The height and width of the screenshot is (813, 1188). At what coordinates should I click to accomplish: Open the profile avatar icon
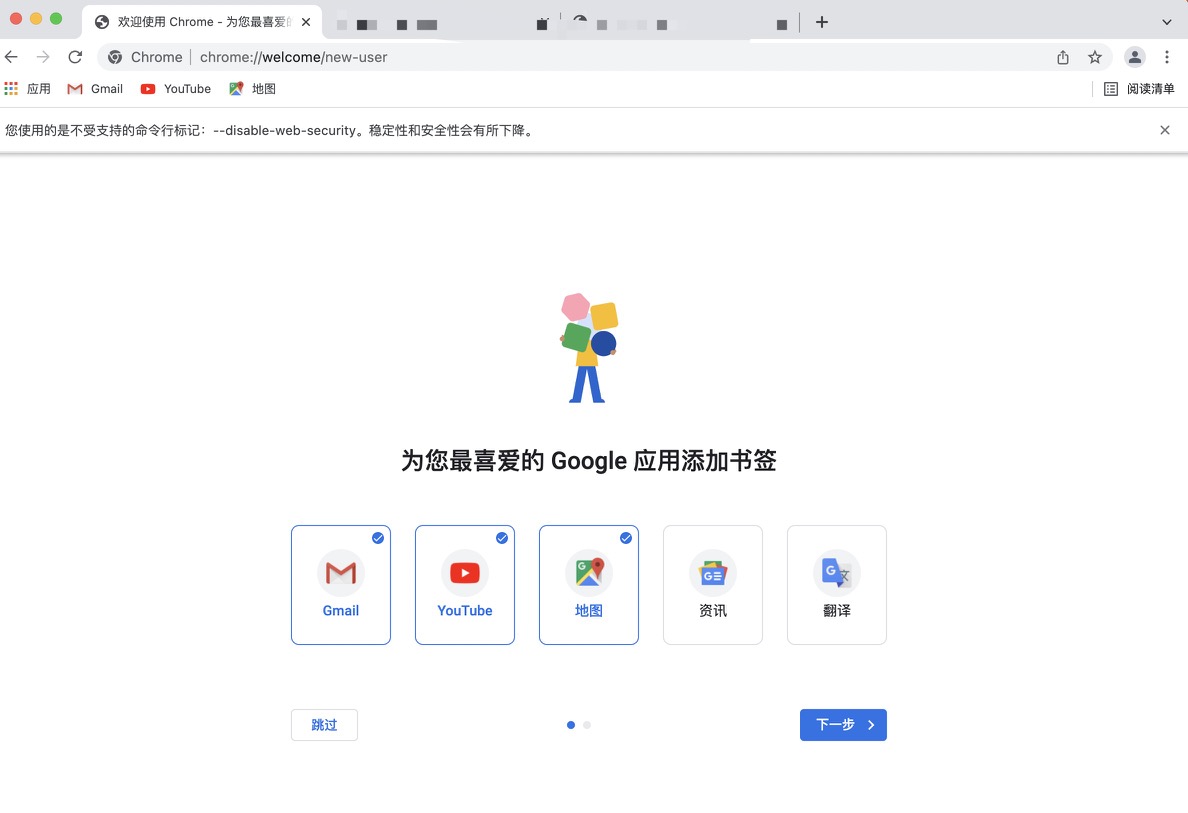click(x=1134, y=57)
